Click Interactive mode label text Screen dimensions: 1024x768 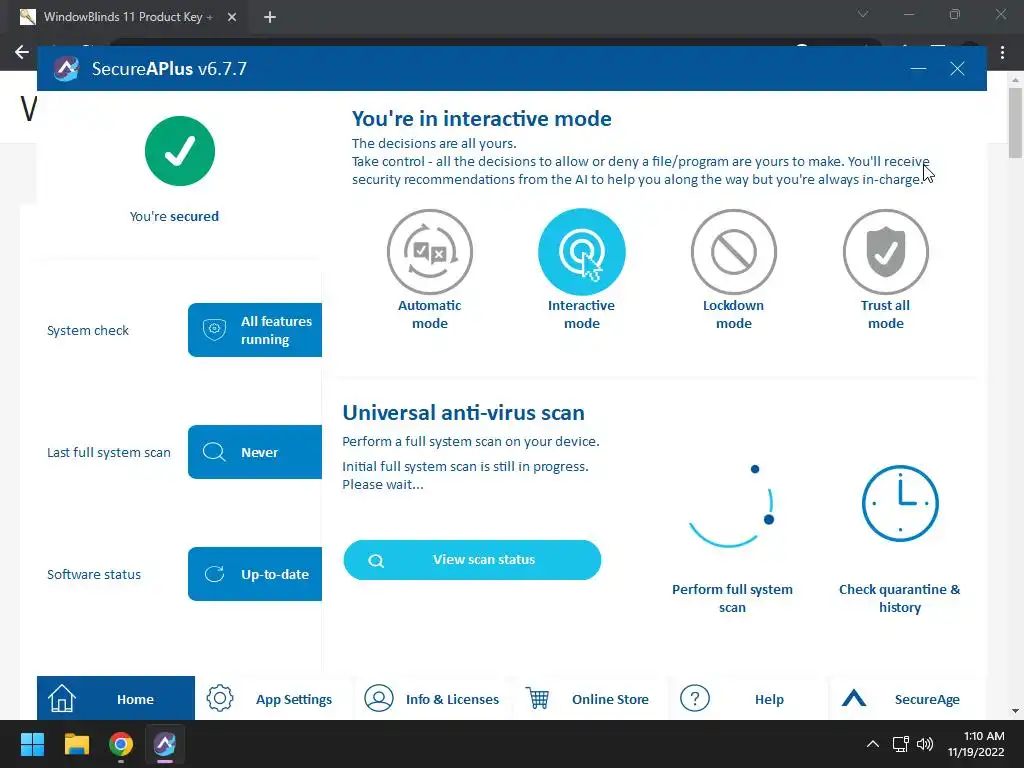(x=581, y=314)
